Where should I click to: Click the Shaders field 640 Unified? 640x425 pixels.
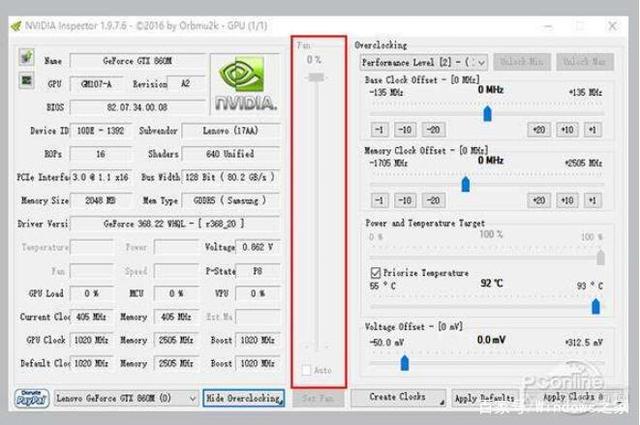(x=231, y=154)
